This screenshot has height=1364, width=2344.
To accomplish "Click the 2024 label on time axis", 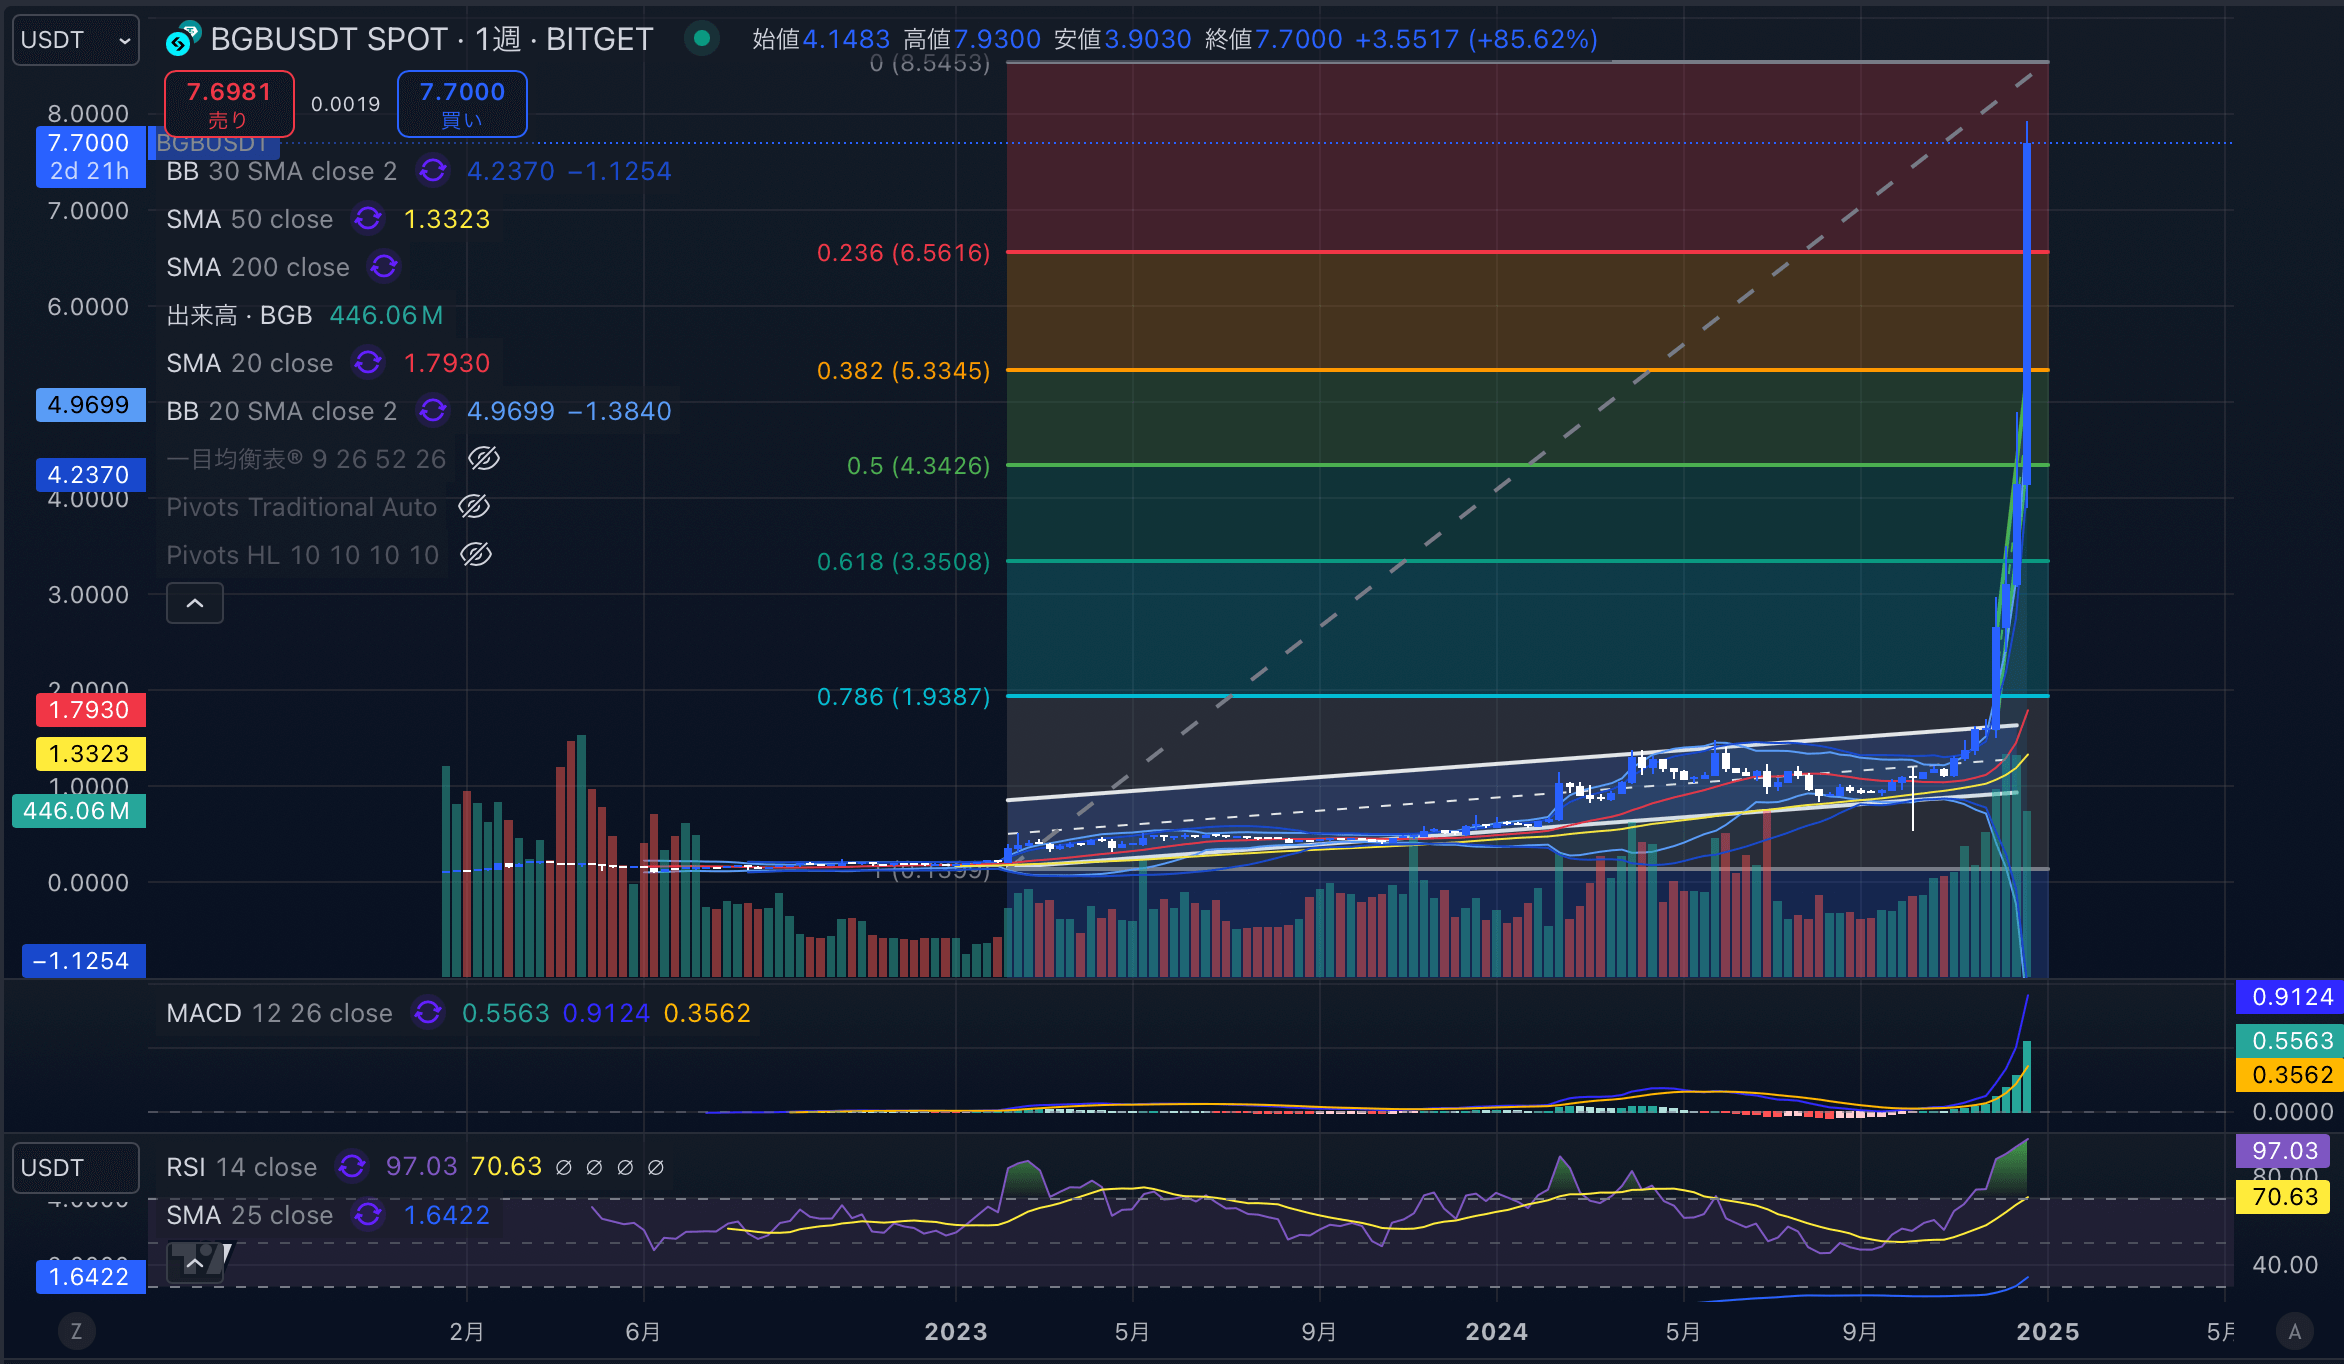I will [1496, 1331].
